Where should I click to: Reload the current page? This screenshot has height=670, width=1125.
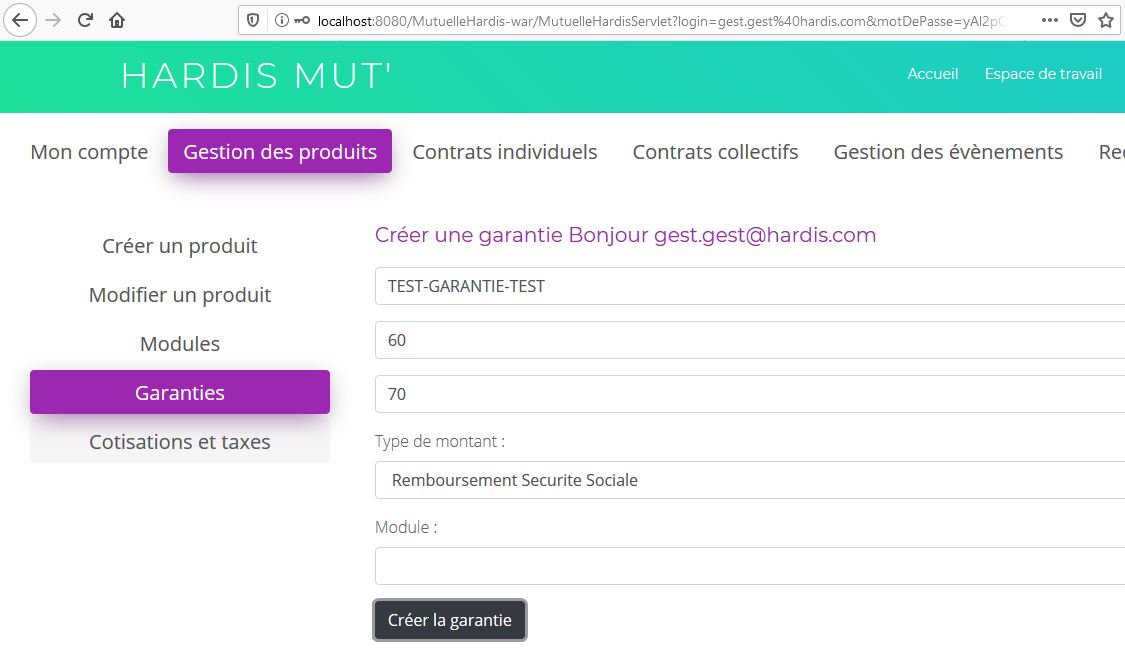pos(86,19)
